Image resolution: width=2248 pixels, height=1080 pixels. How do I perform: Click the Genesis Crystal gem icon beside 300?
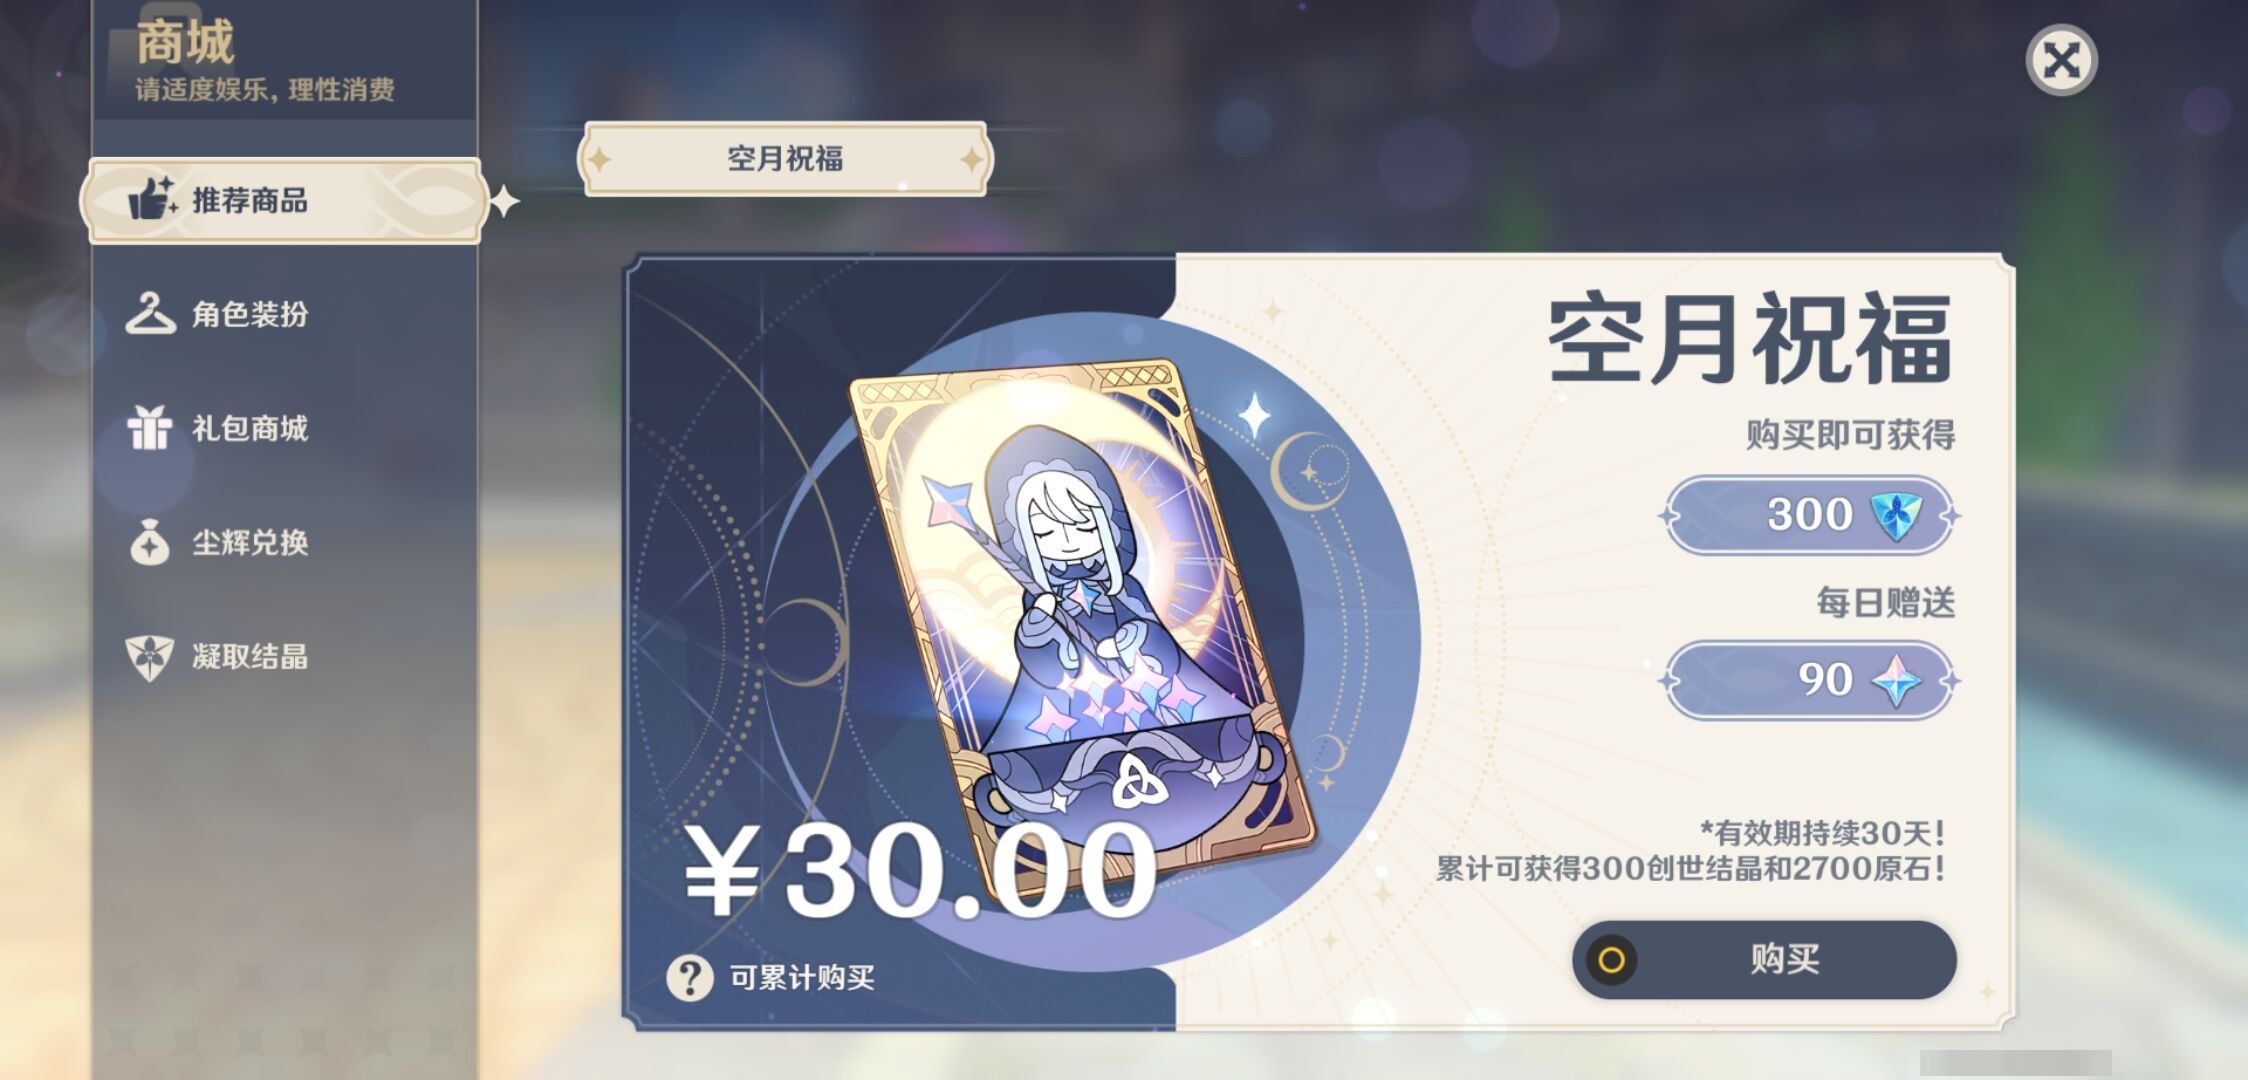click(1896, 515)
